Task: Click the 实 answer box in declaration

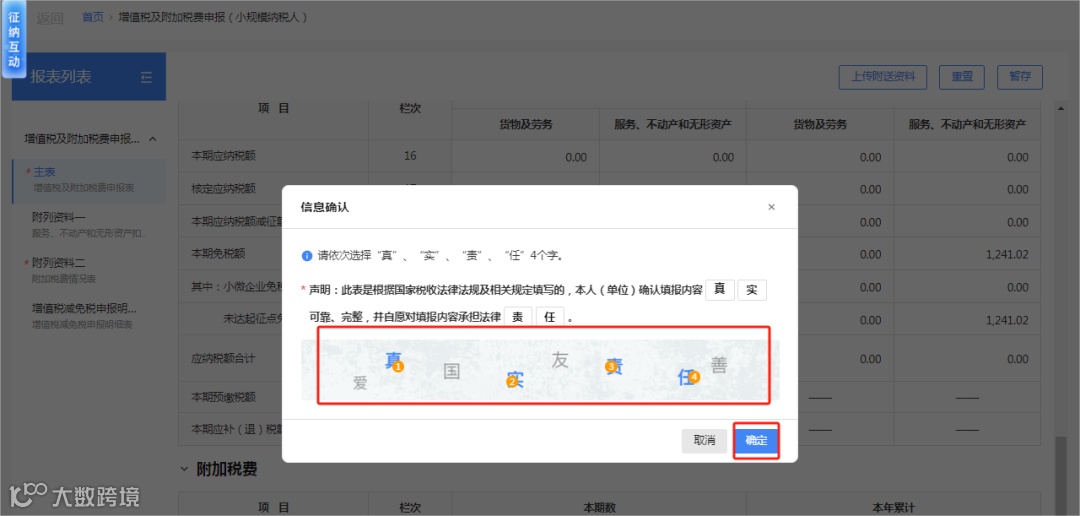Action: (752, 290)
